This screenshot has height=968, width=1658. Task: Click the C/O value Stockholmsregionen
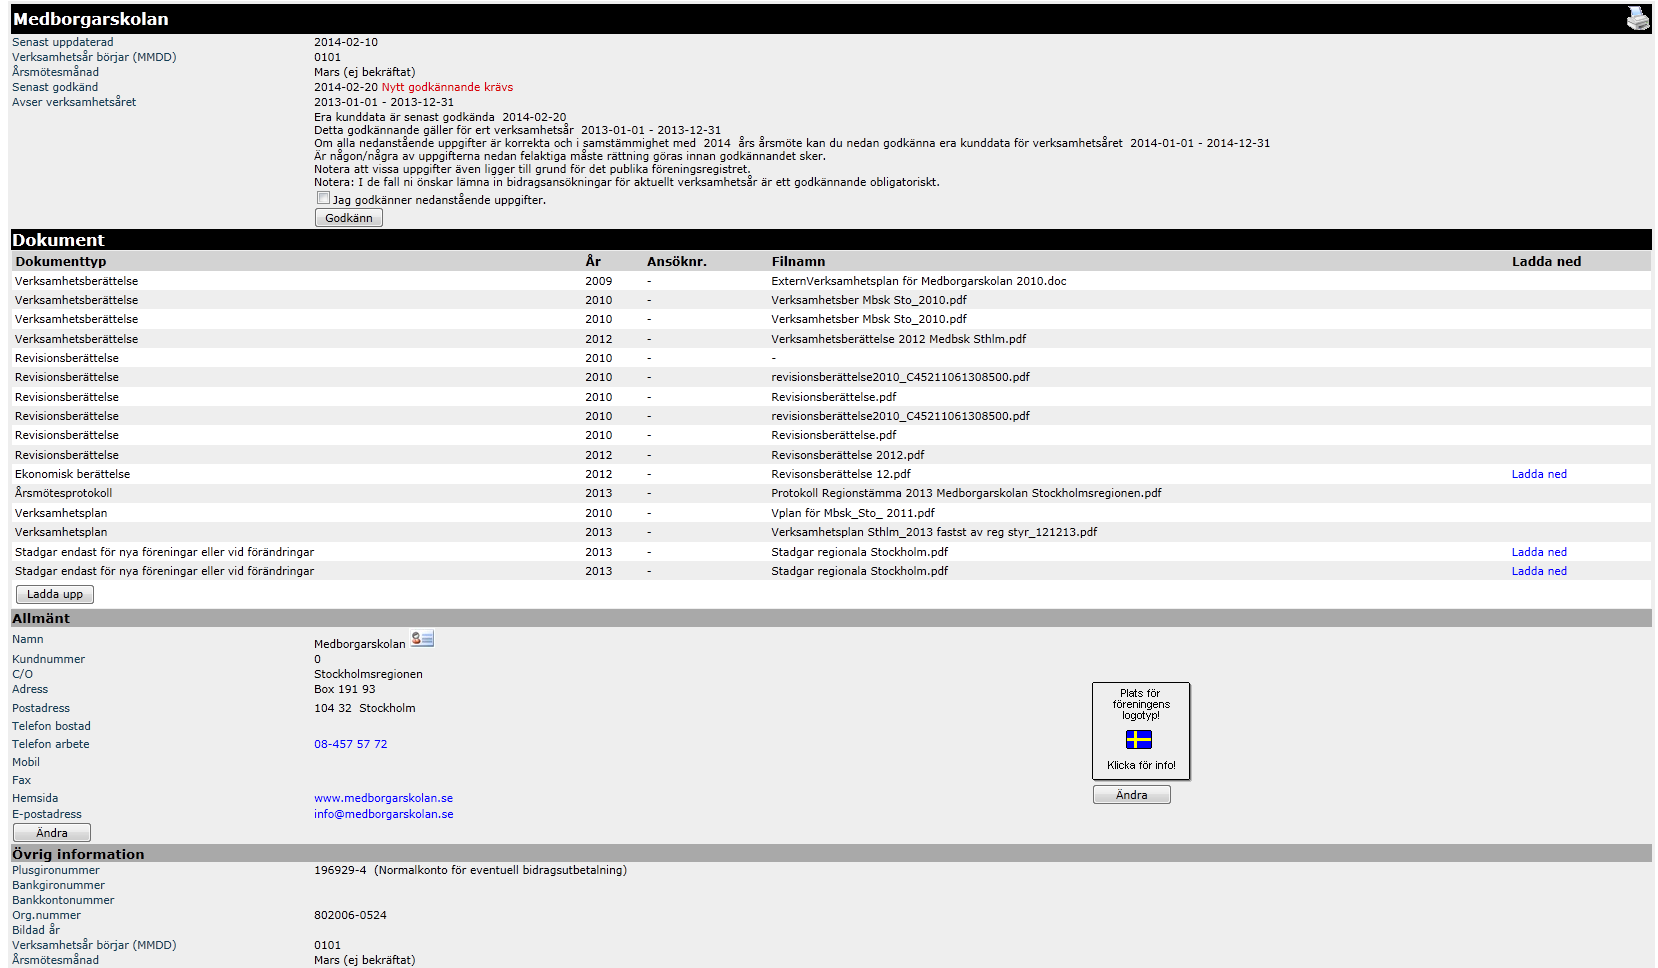(x=368, y=674)
